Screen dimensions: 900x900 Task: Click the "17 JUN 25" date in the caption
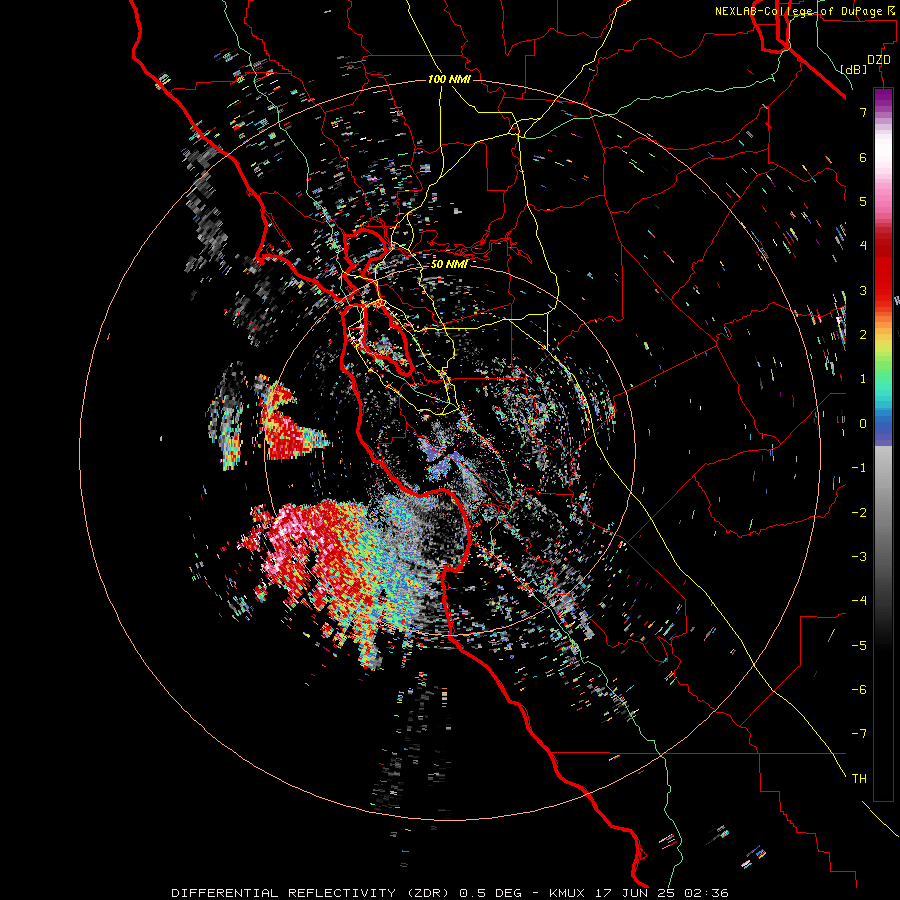coord(635,893)
